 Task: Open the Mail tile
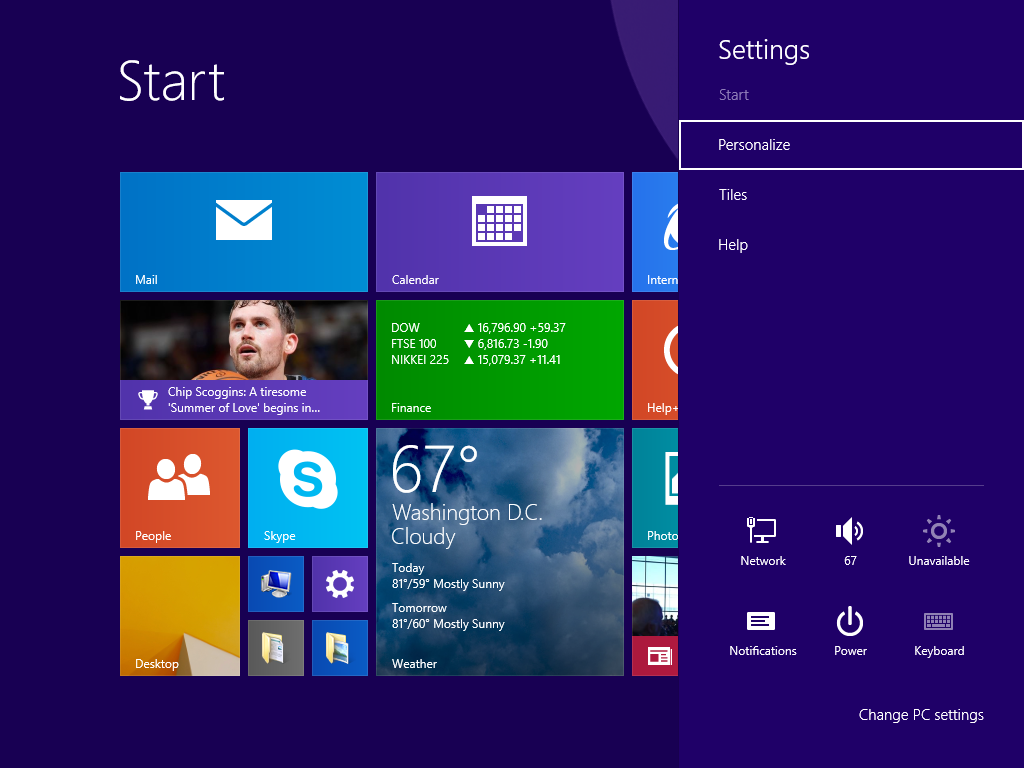243,231
